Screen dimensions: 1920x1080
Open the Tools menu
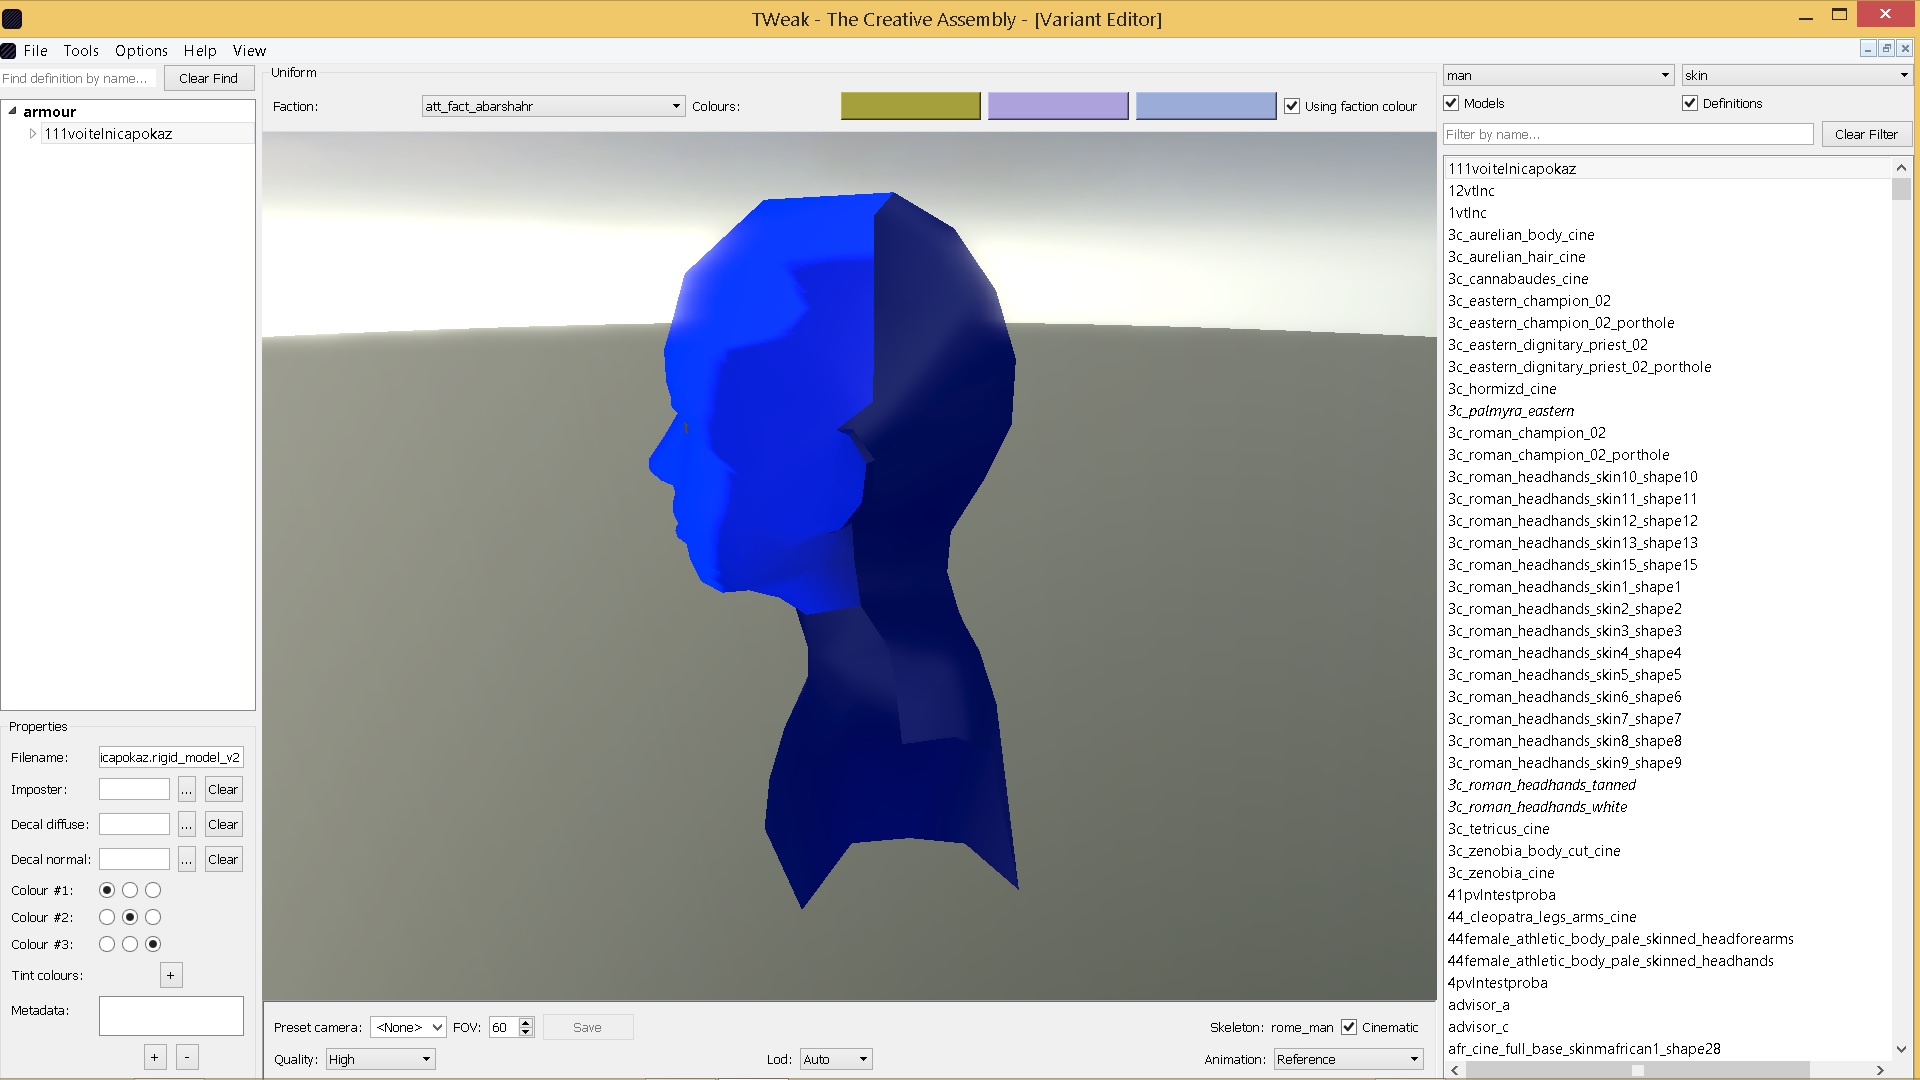point(81,51)
